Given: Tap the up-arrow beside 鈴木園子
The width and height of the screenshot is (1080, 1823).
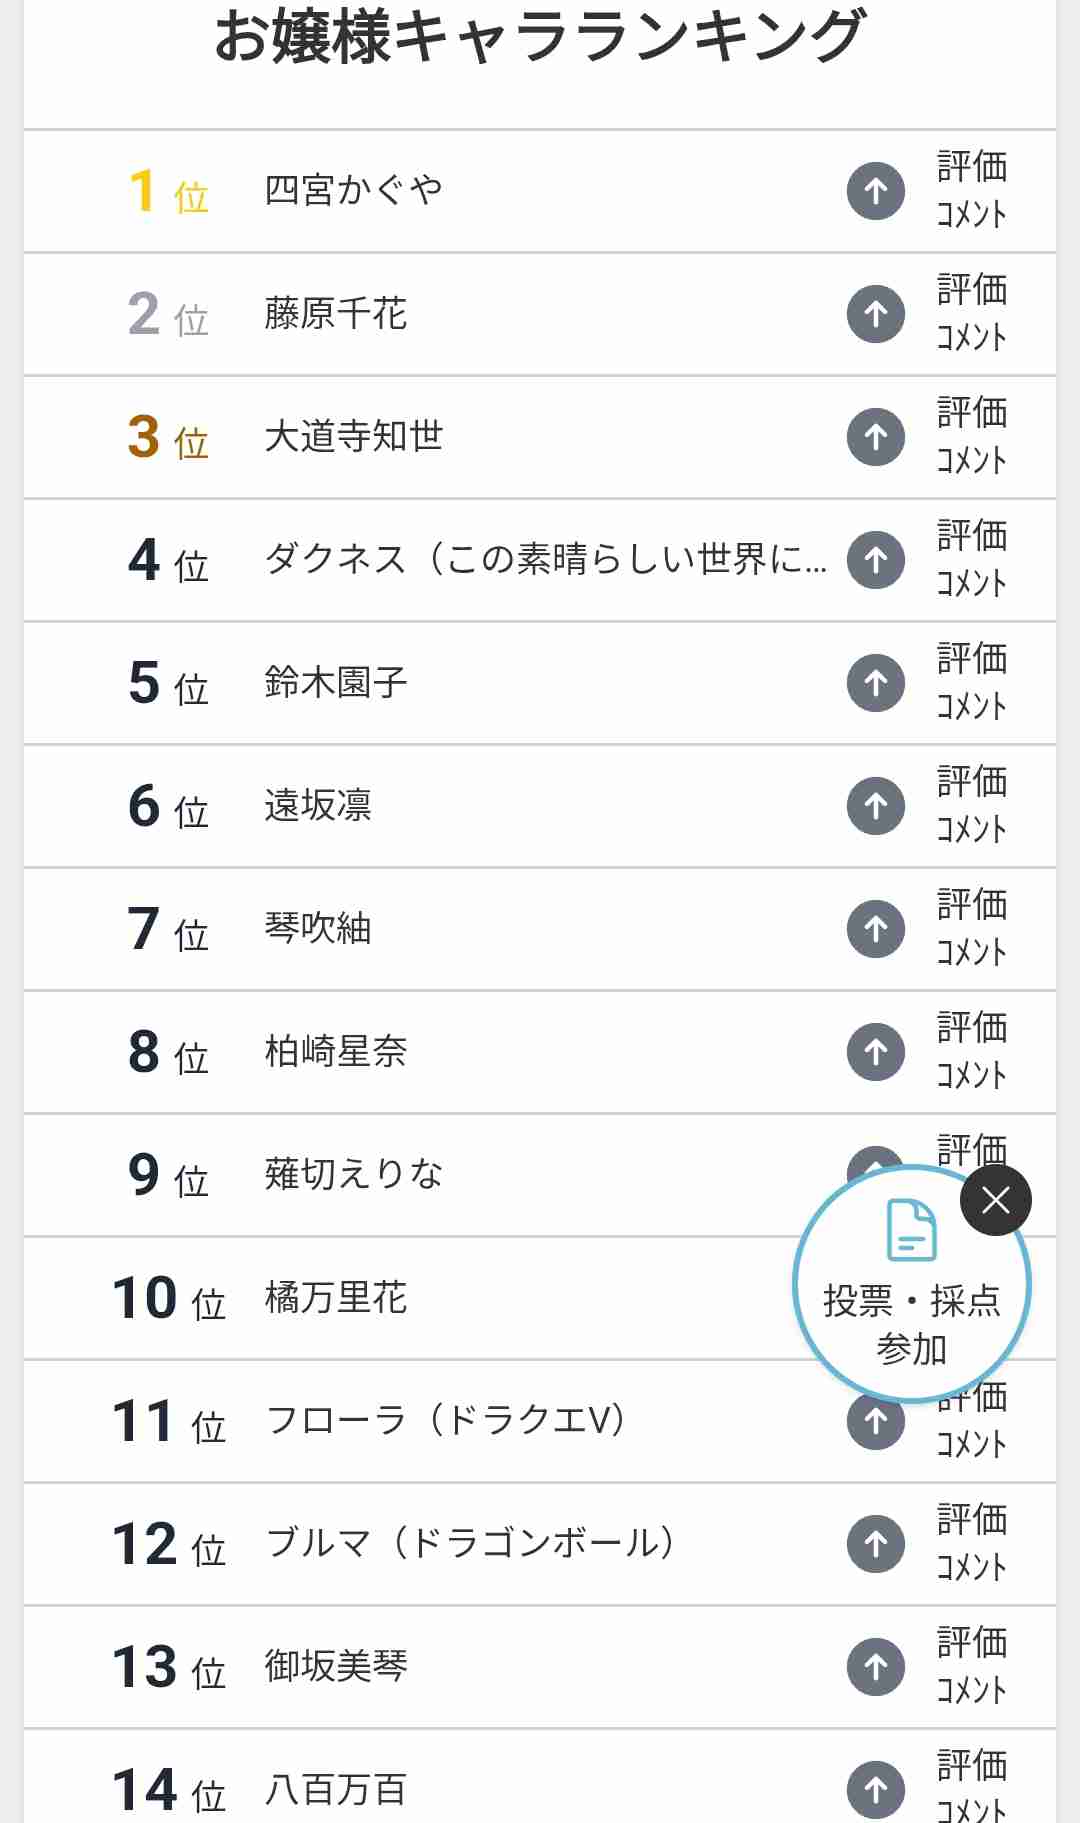Looking at the screenshot, I should click(x=876, y=683).
